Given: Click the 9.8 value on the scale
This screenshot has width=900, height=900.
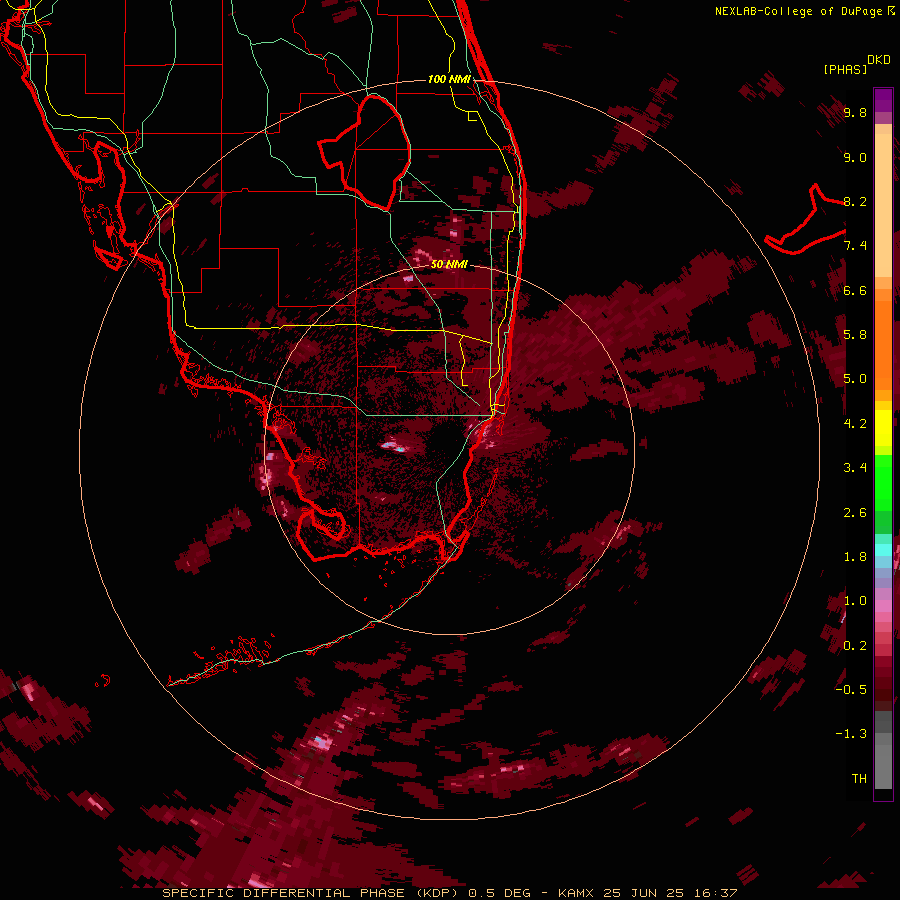Looking at the screenshot, I should (x=855, y=112).
